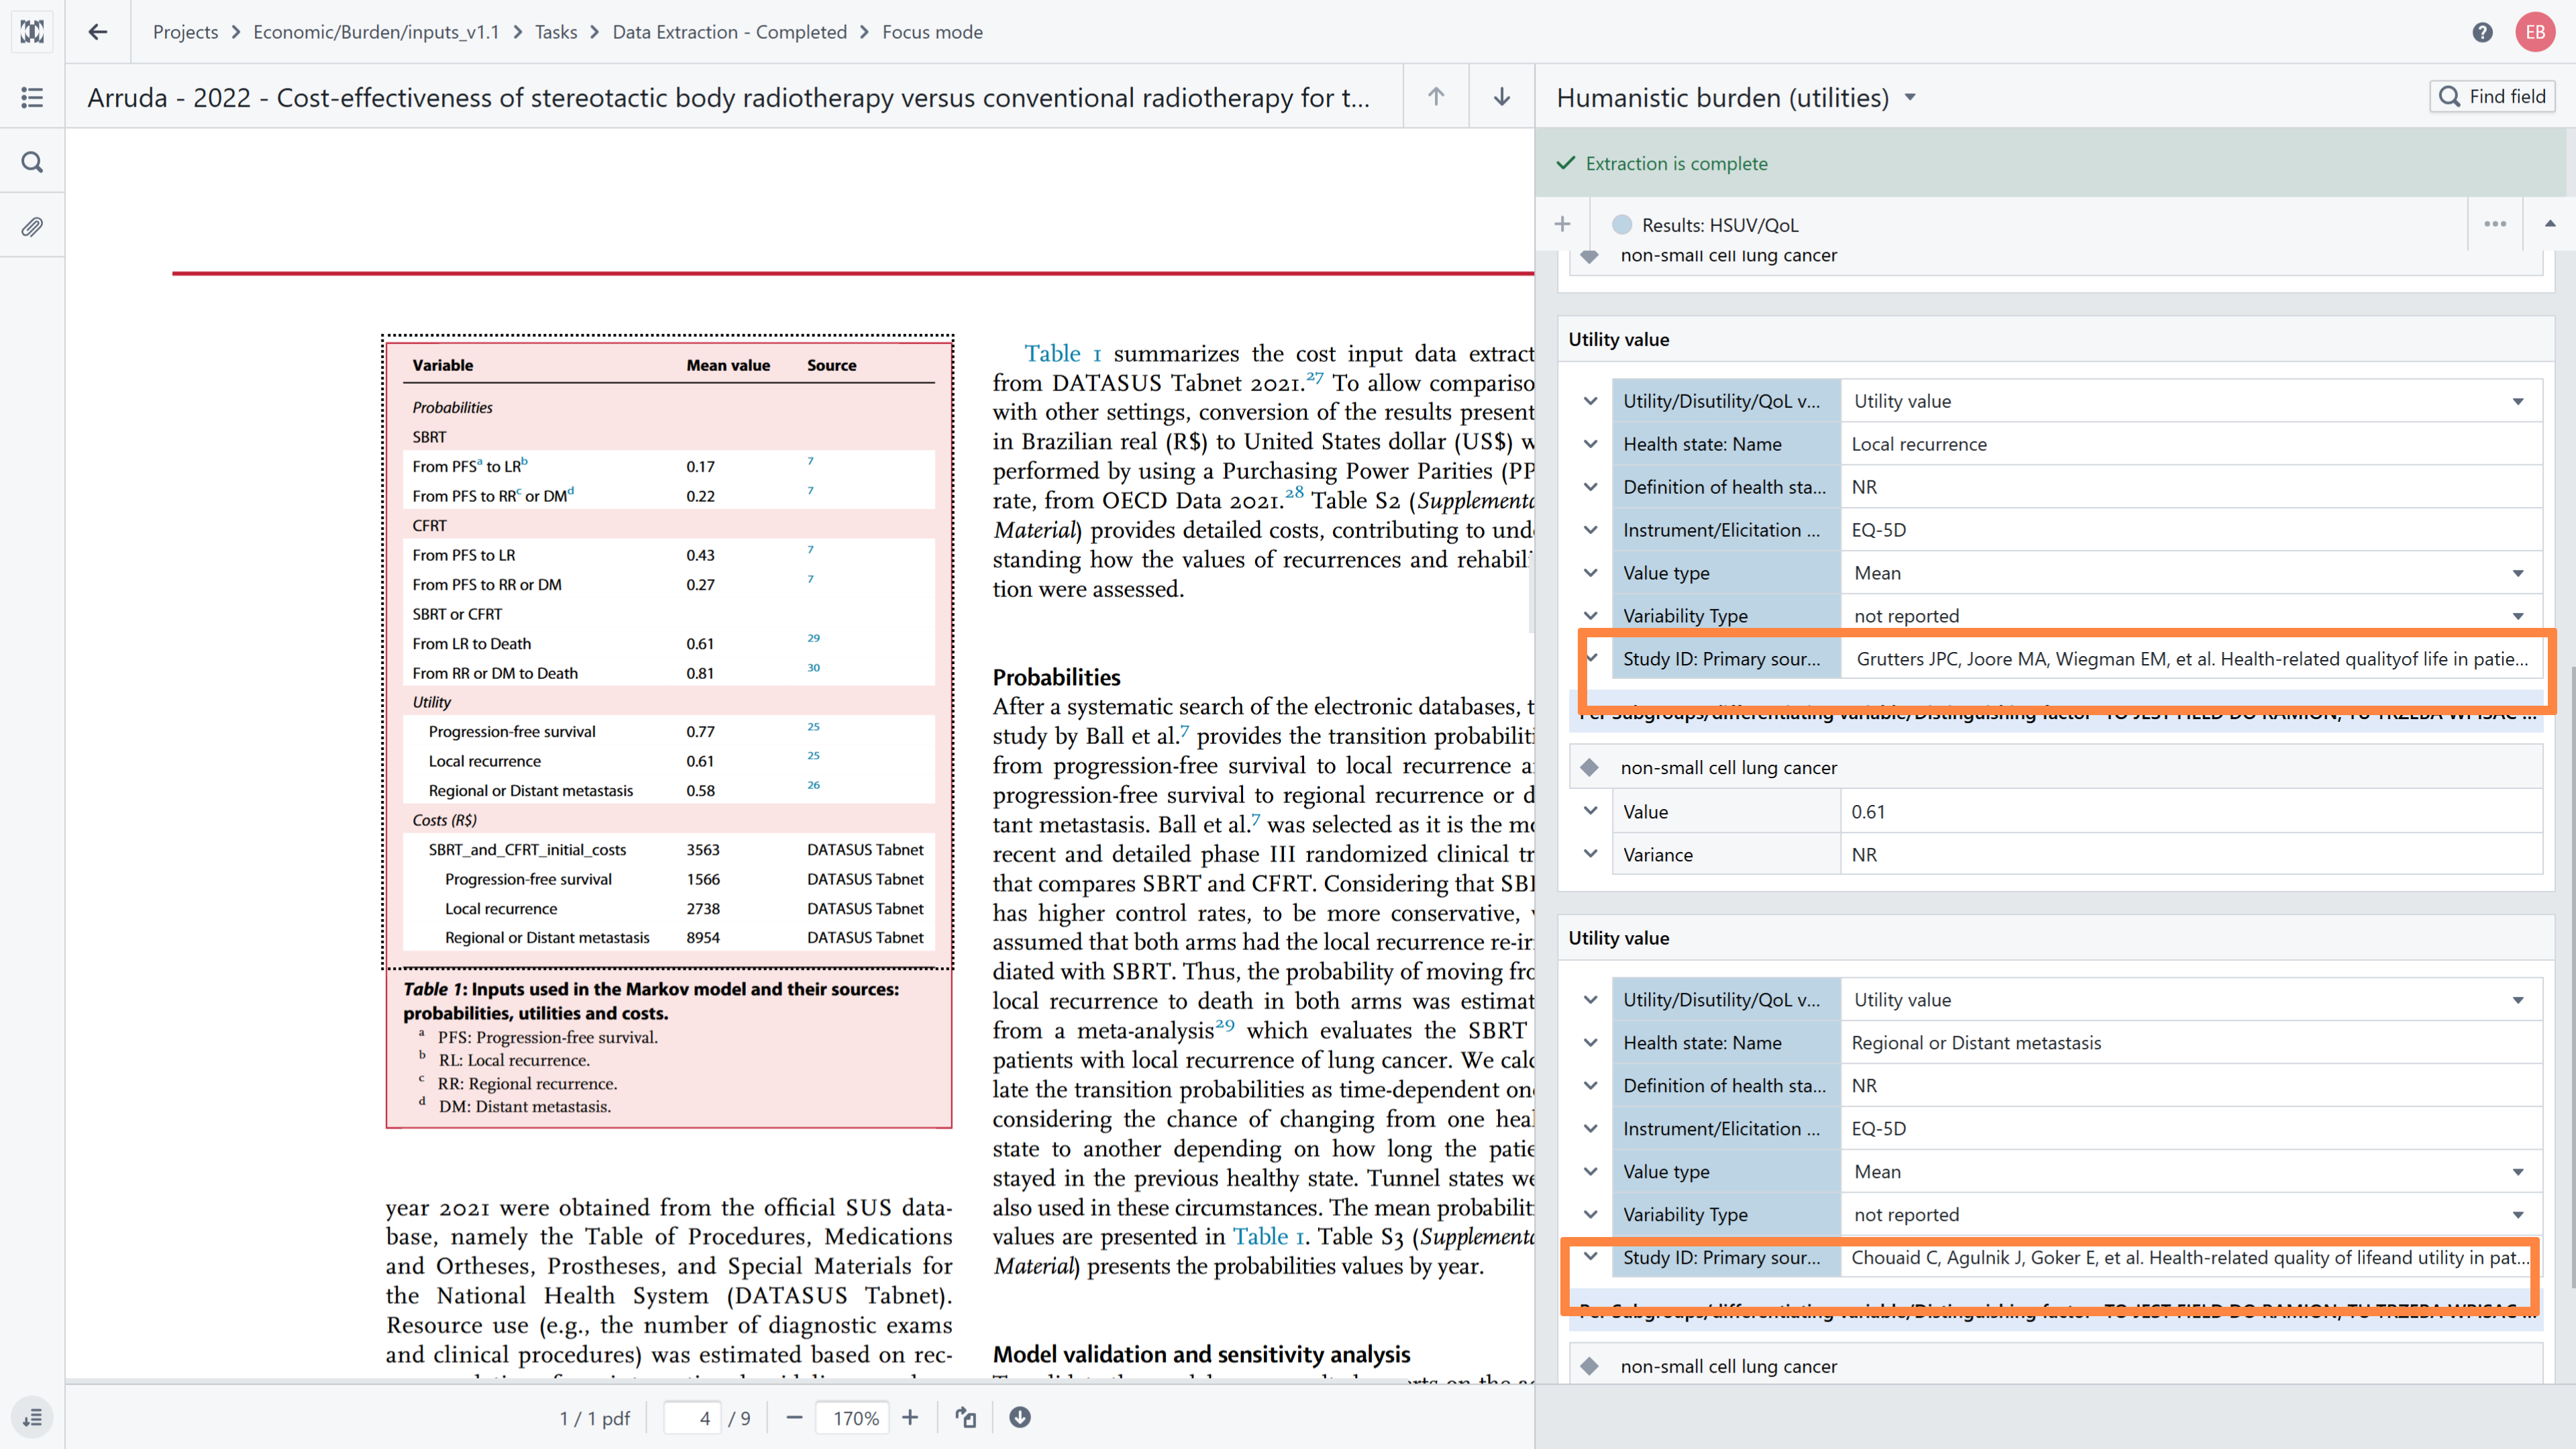Go back with the left arrow
The image size is (2576, 1449).
pyautogui.click(x=98, y=32)
